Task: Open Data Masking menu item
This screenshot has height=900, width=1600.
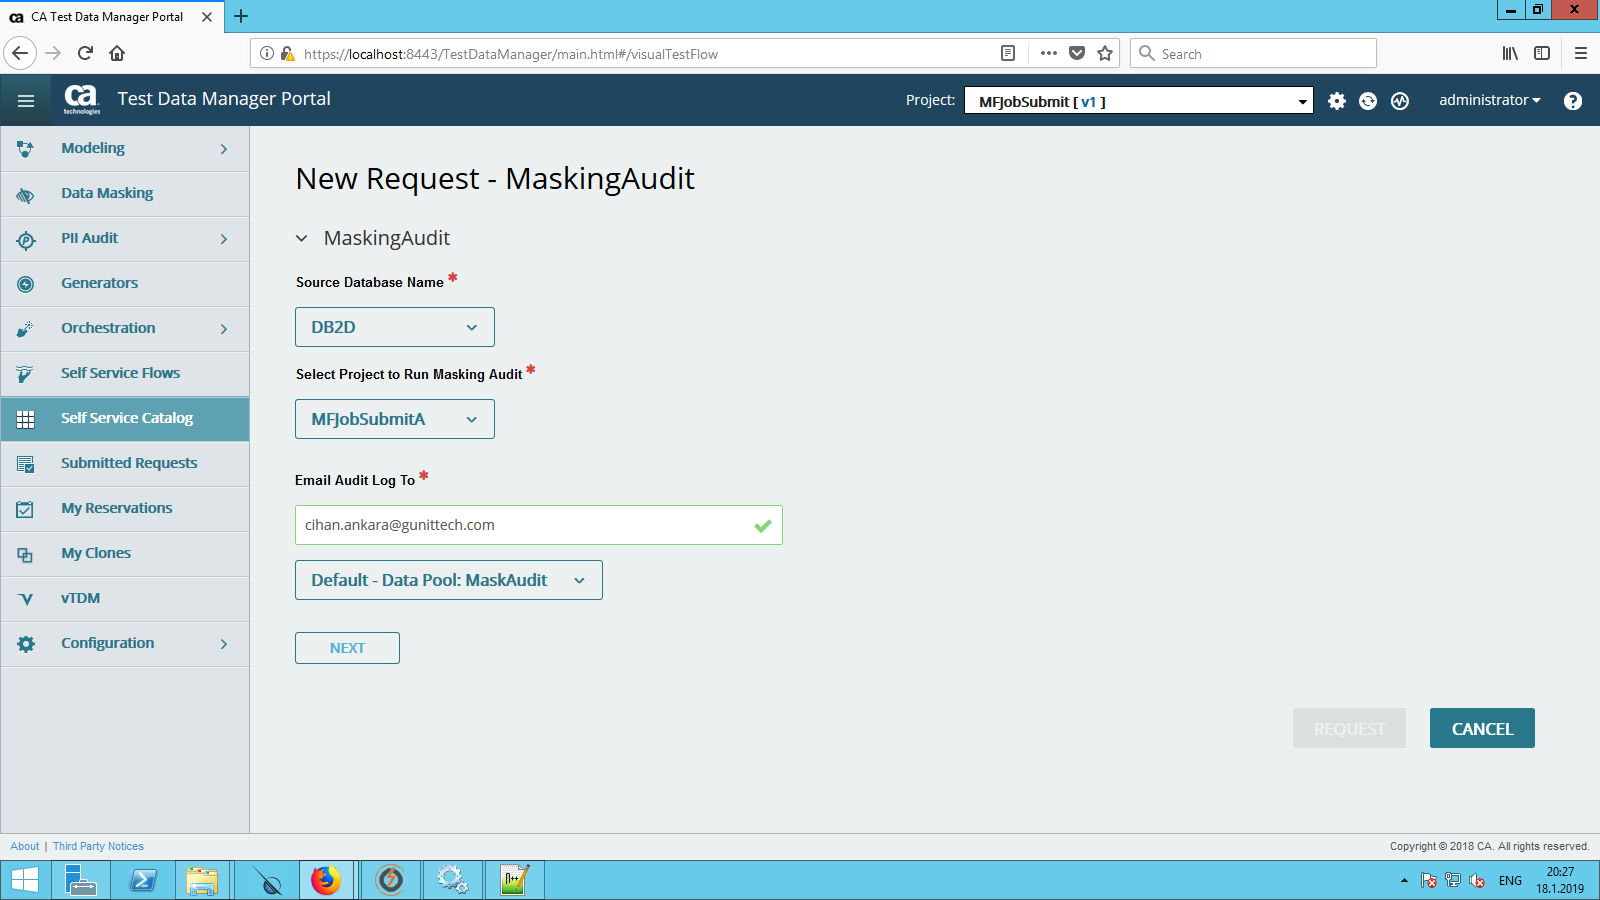Action: point(125,194)
